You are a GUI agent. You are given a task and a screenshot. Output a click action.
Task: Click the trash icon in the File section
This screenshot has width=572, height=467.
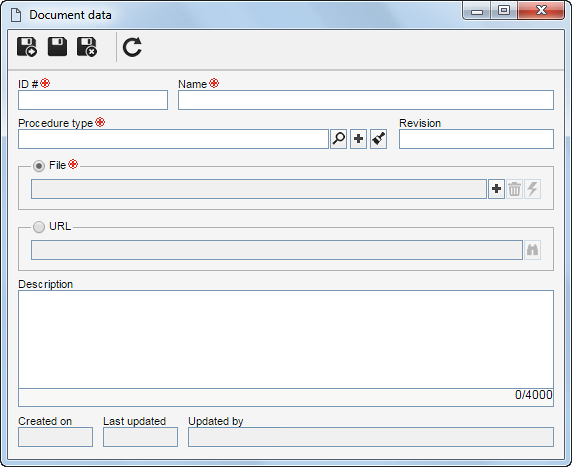tap(514, 189)
